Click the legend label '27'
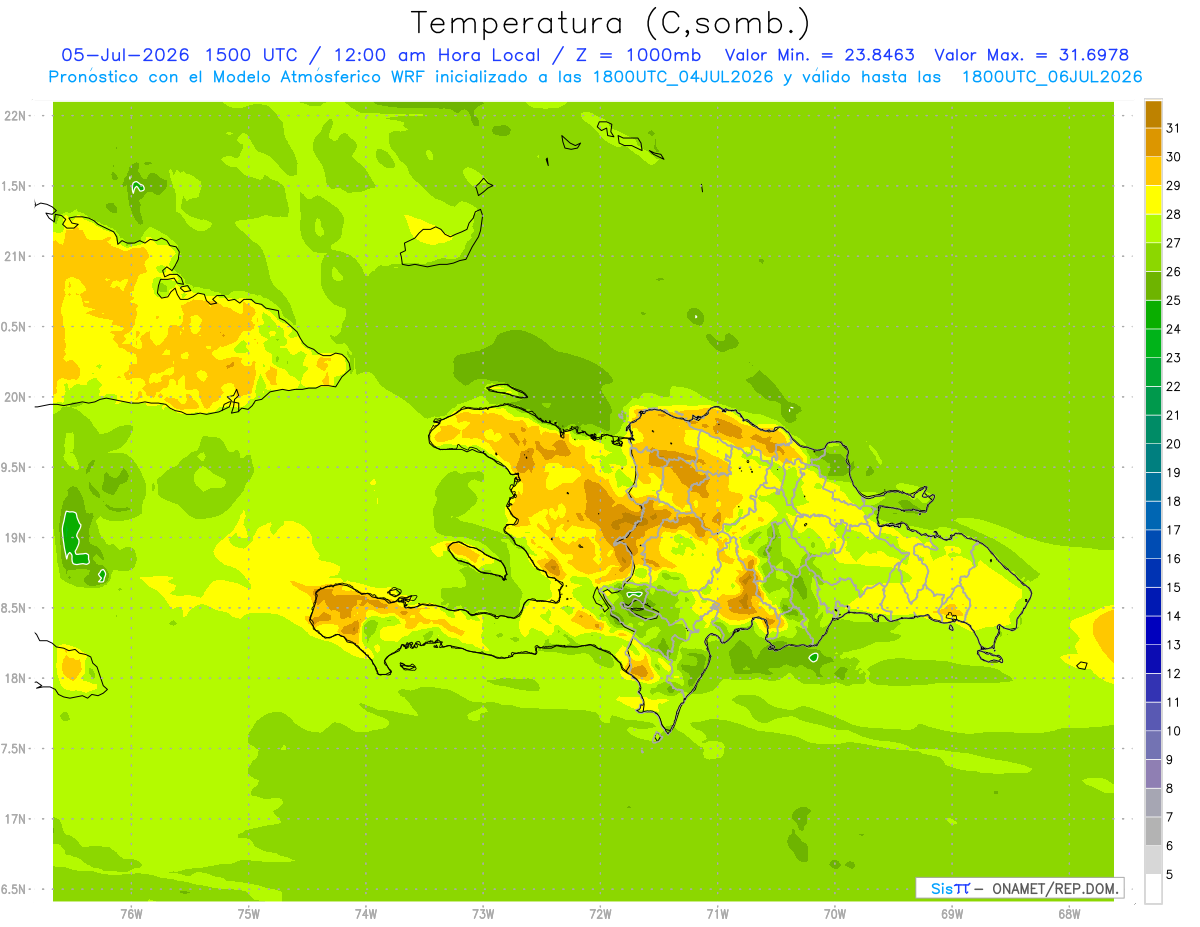This screenshot has width=1200, height=927. click(1173, 242)
